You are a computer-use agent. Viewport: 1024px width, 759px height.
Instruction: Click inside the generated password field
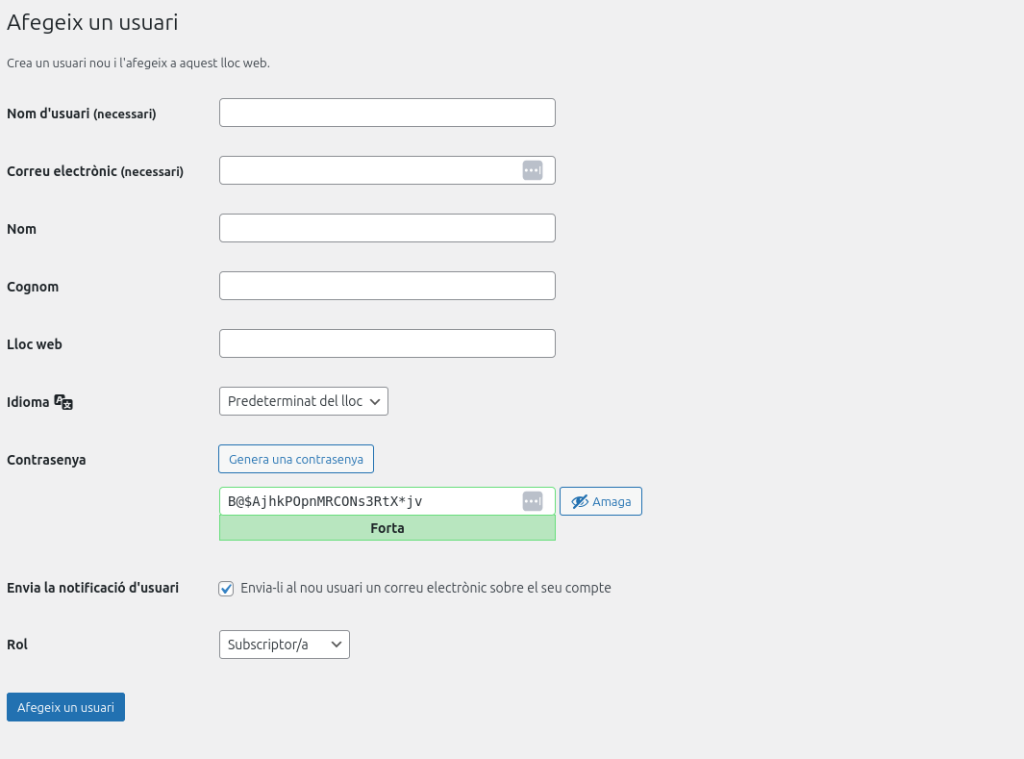coord(366,501)
